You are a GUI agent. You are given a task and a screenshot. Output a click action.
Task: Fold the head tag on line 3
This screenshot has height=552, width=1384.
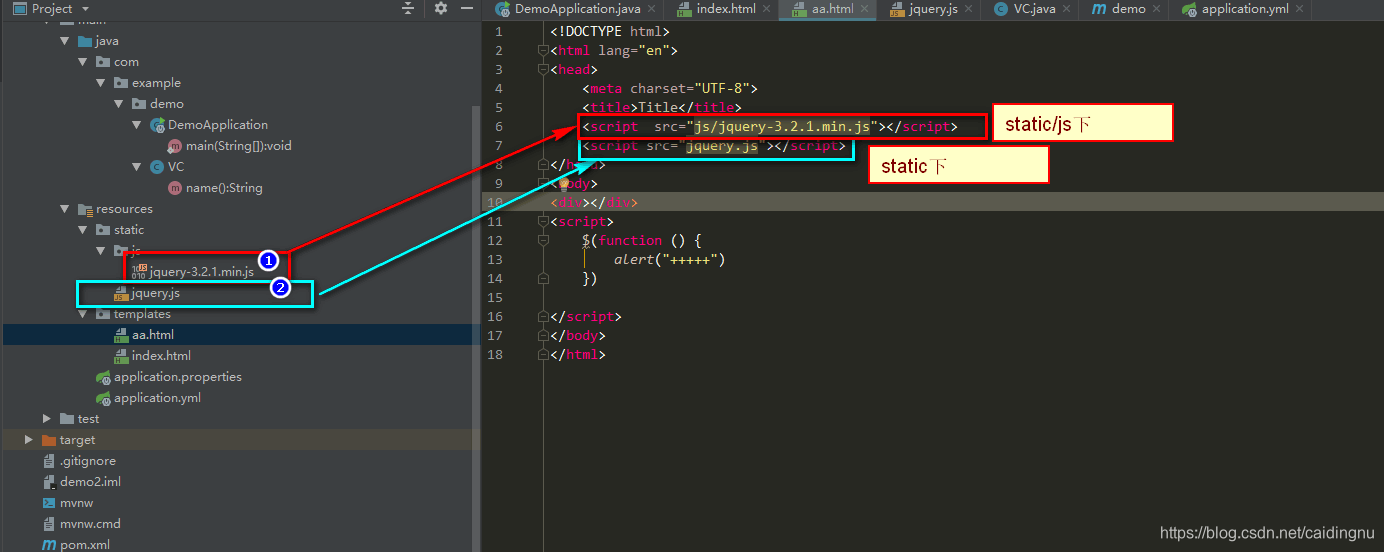[544, 70]
